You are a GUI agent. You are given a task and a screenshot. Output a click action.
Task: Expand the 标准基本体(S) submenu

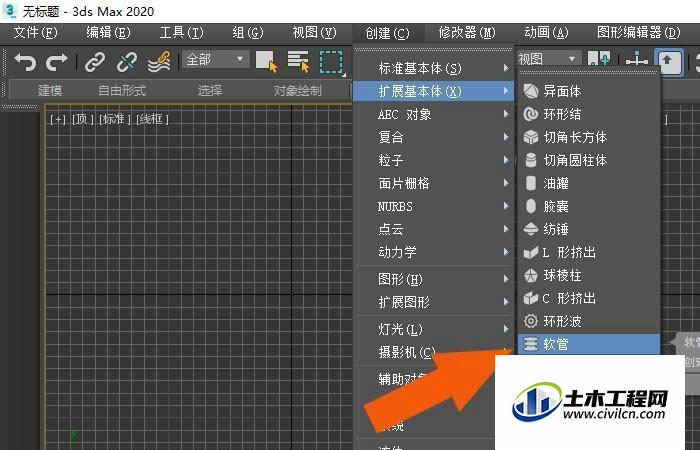pyautogui.click(x=433, y=68)
